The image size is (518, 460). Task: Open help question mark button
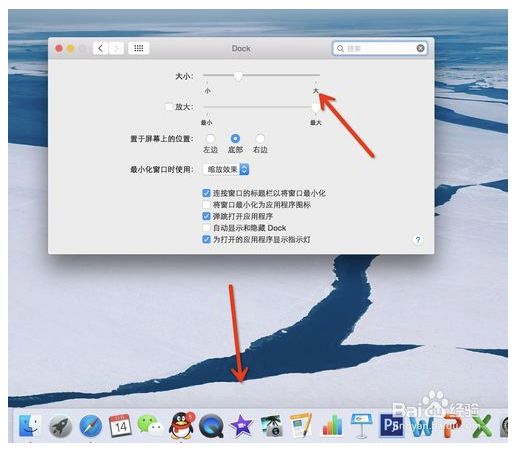(418, 240)
